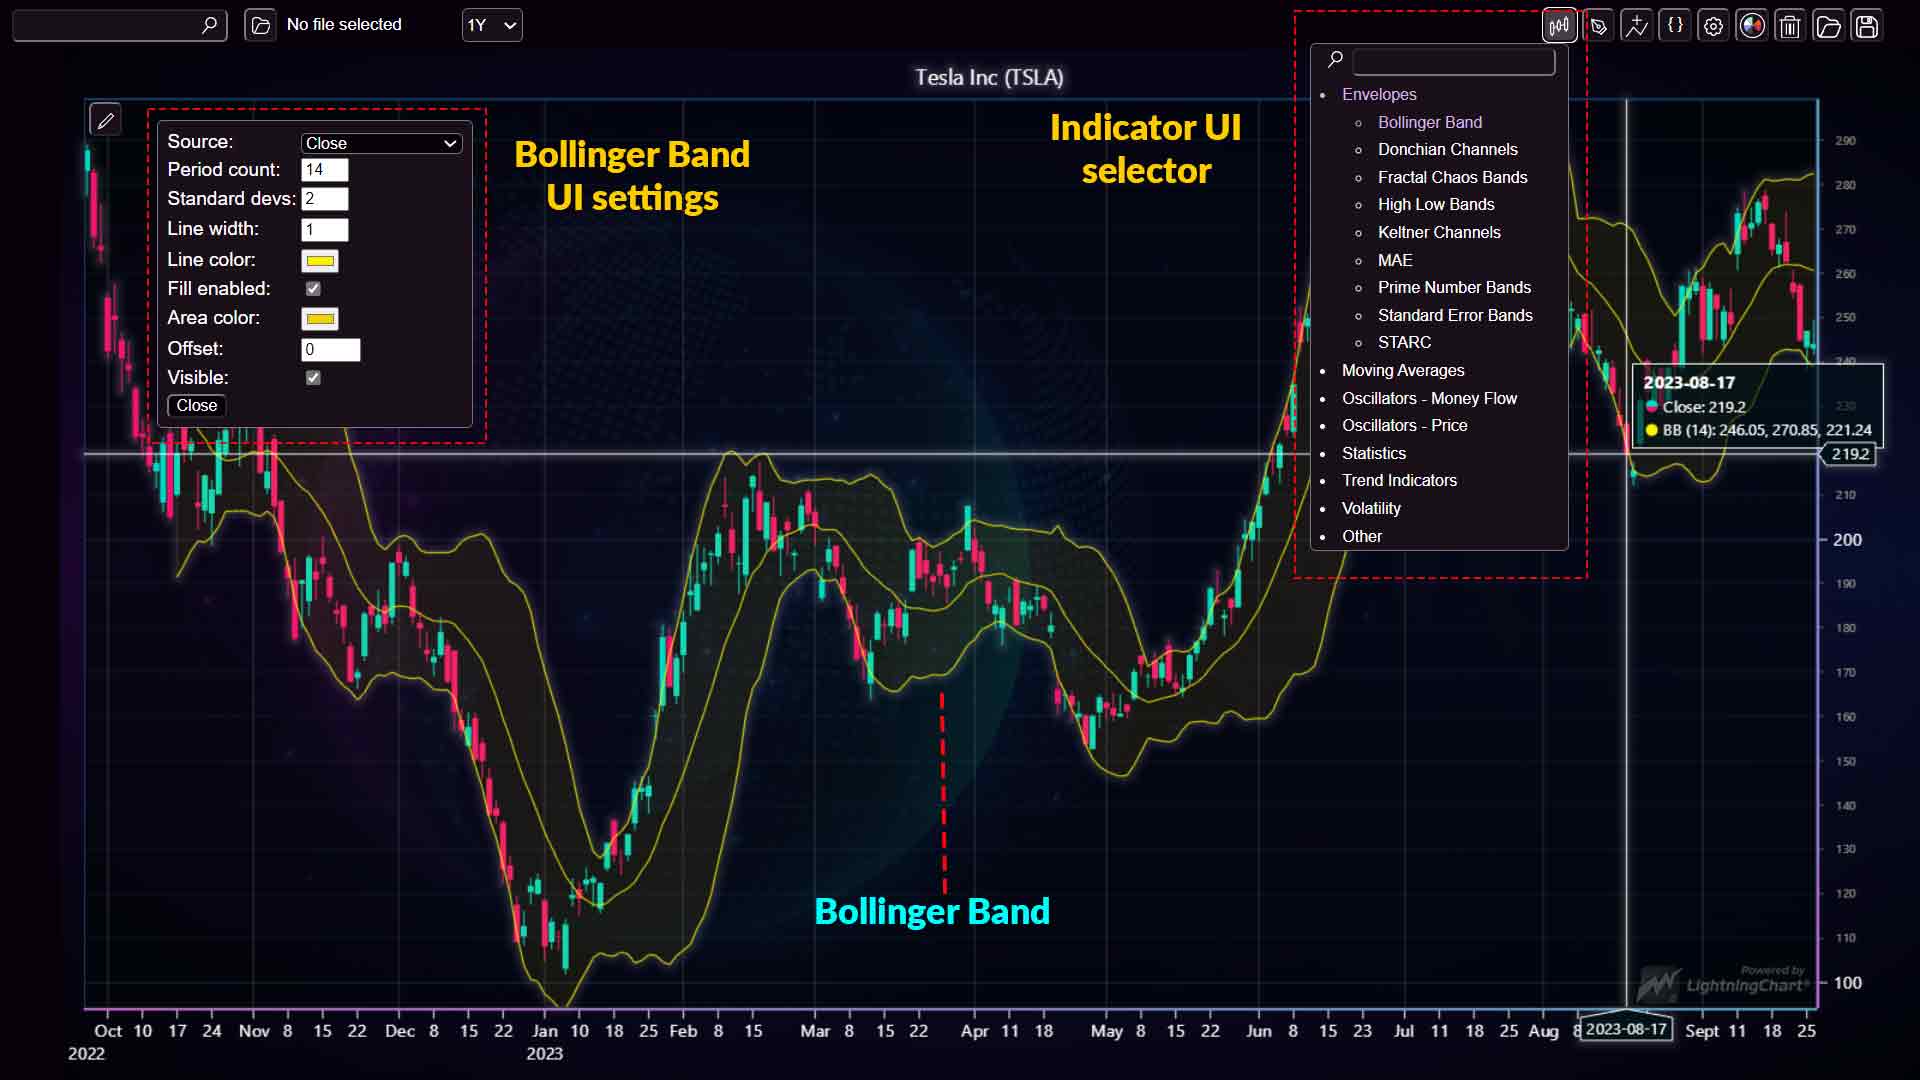Viewport: 1920px width, 1080px height.
Task: Toggle the Fill enabled checkbox
Action: tap(313, 288)
